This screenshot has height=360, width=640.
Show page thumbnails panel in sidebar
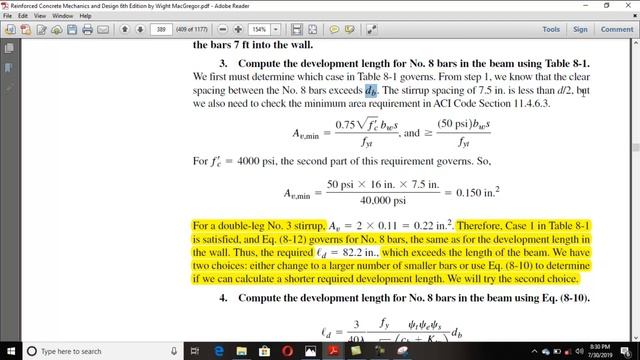coord(9,48)
